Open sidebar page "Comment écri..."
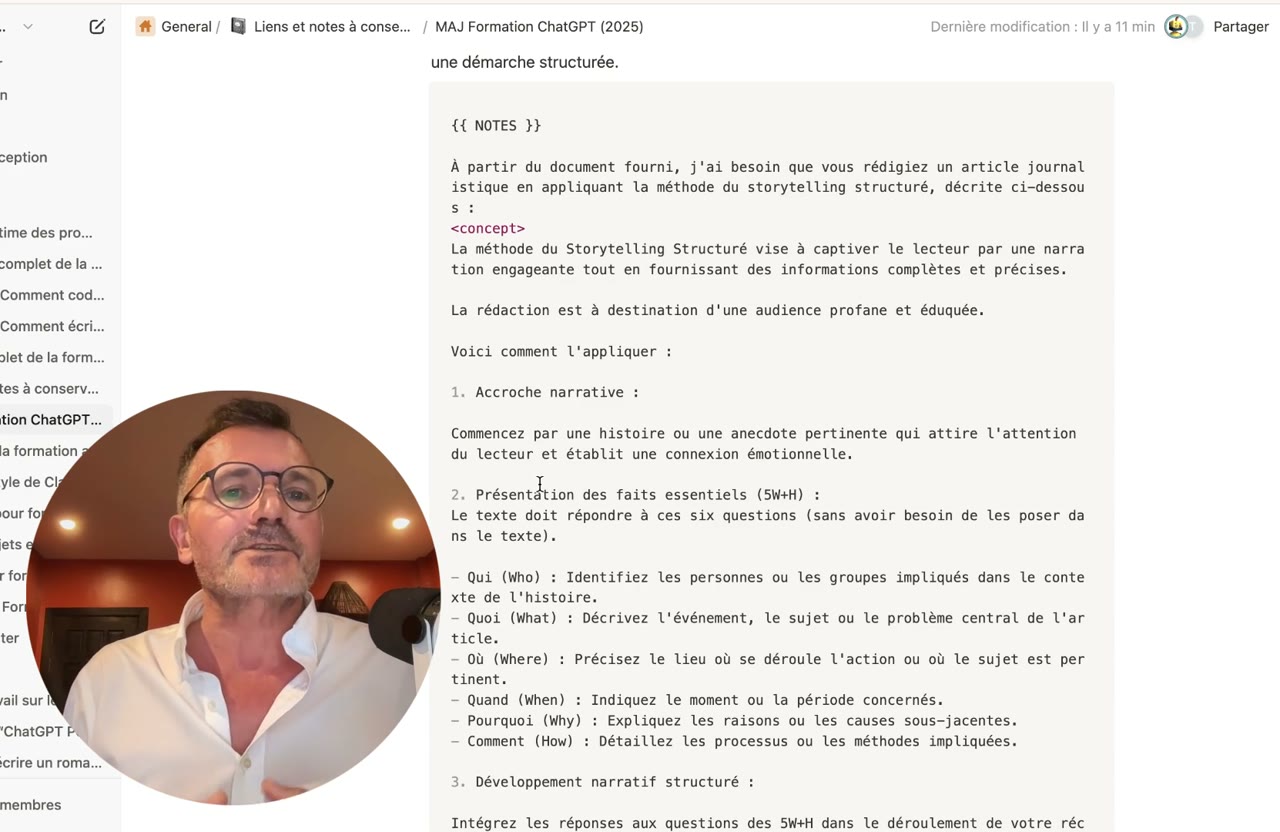Viewport: 1280px width, 832px height. click(x=52, y=326)
